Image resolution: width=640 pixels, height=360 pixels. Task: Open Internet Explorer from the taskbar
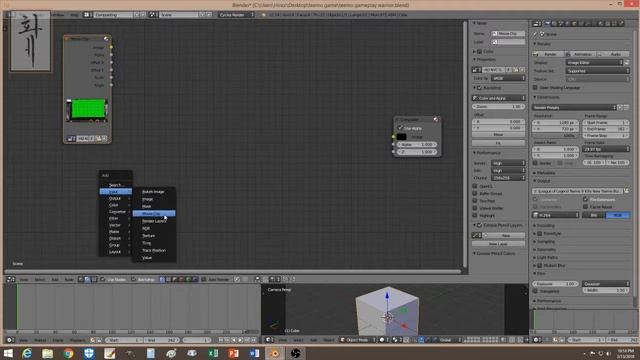click(27, 353)
